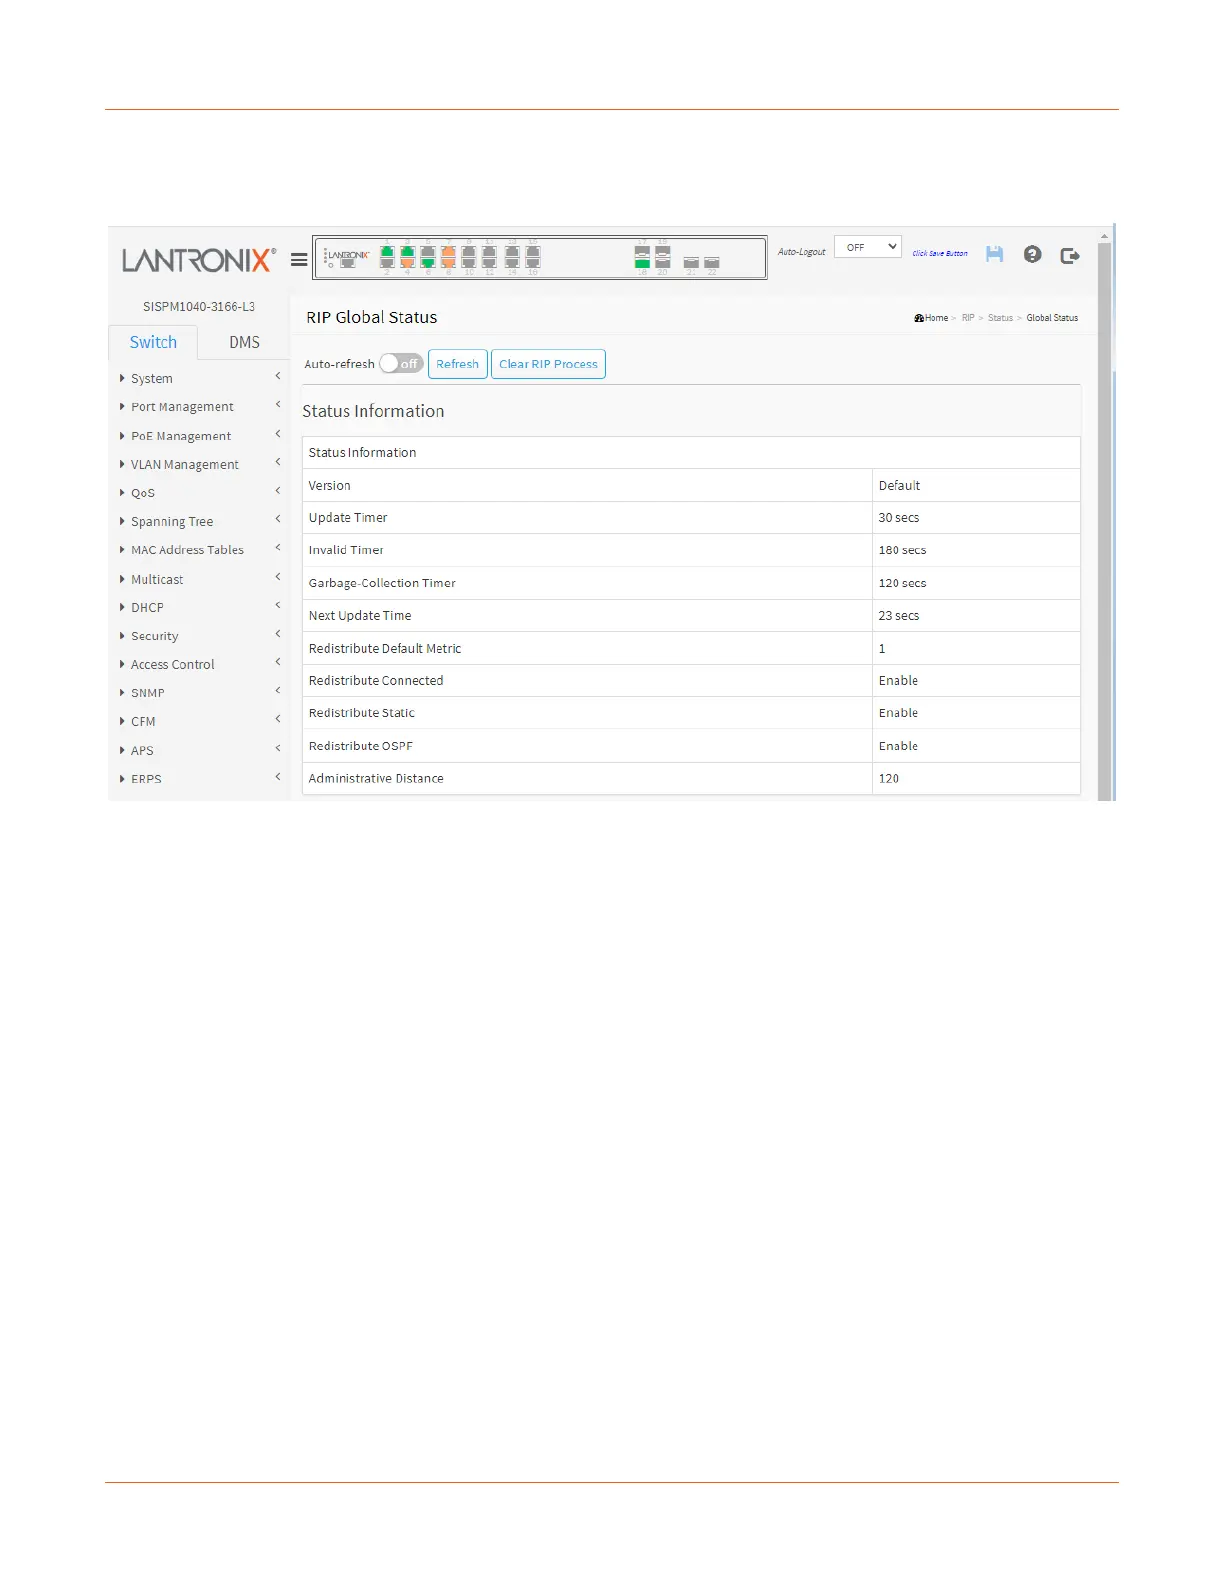
Task: Click the hamburger menu icon
Action: click(x=298, y=259)
